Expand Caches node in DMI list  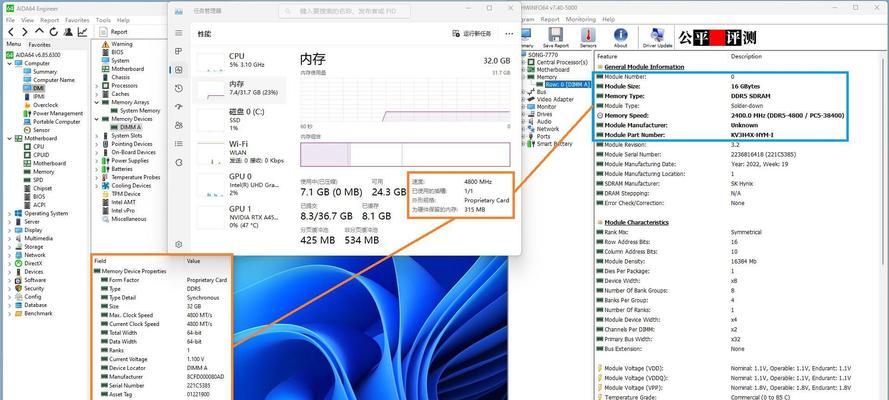[x=96, y=94]
